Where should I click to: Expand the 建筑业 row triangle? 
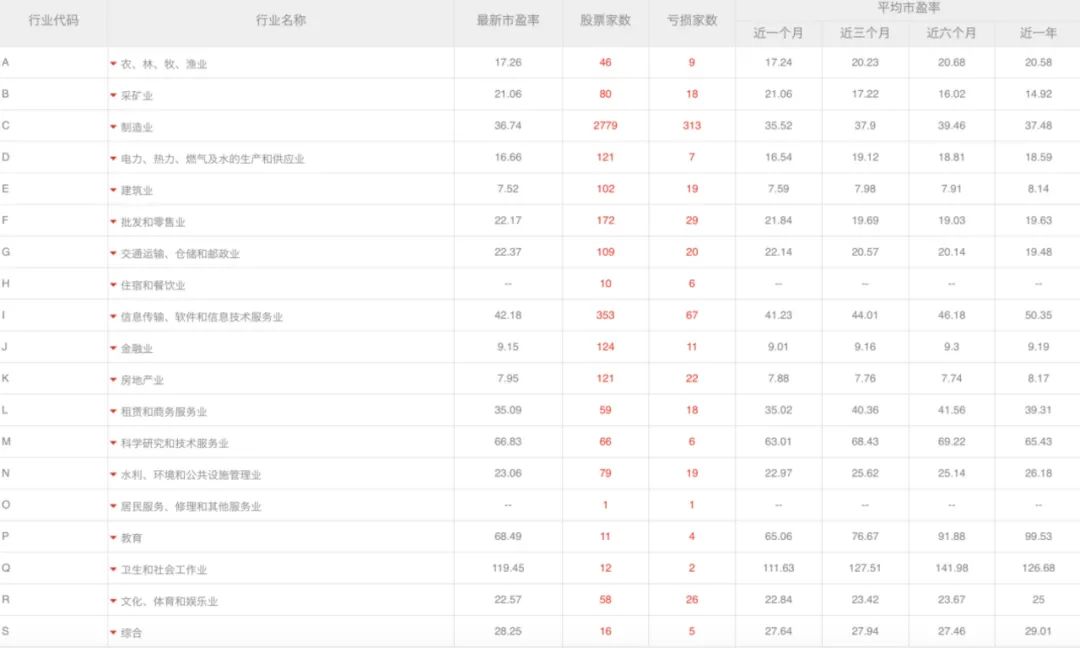[x=113, y=189]
